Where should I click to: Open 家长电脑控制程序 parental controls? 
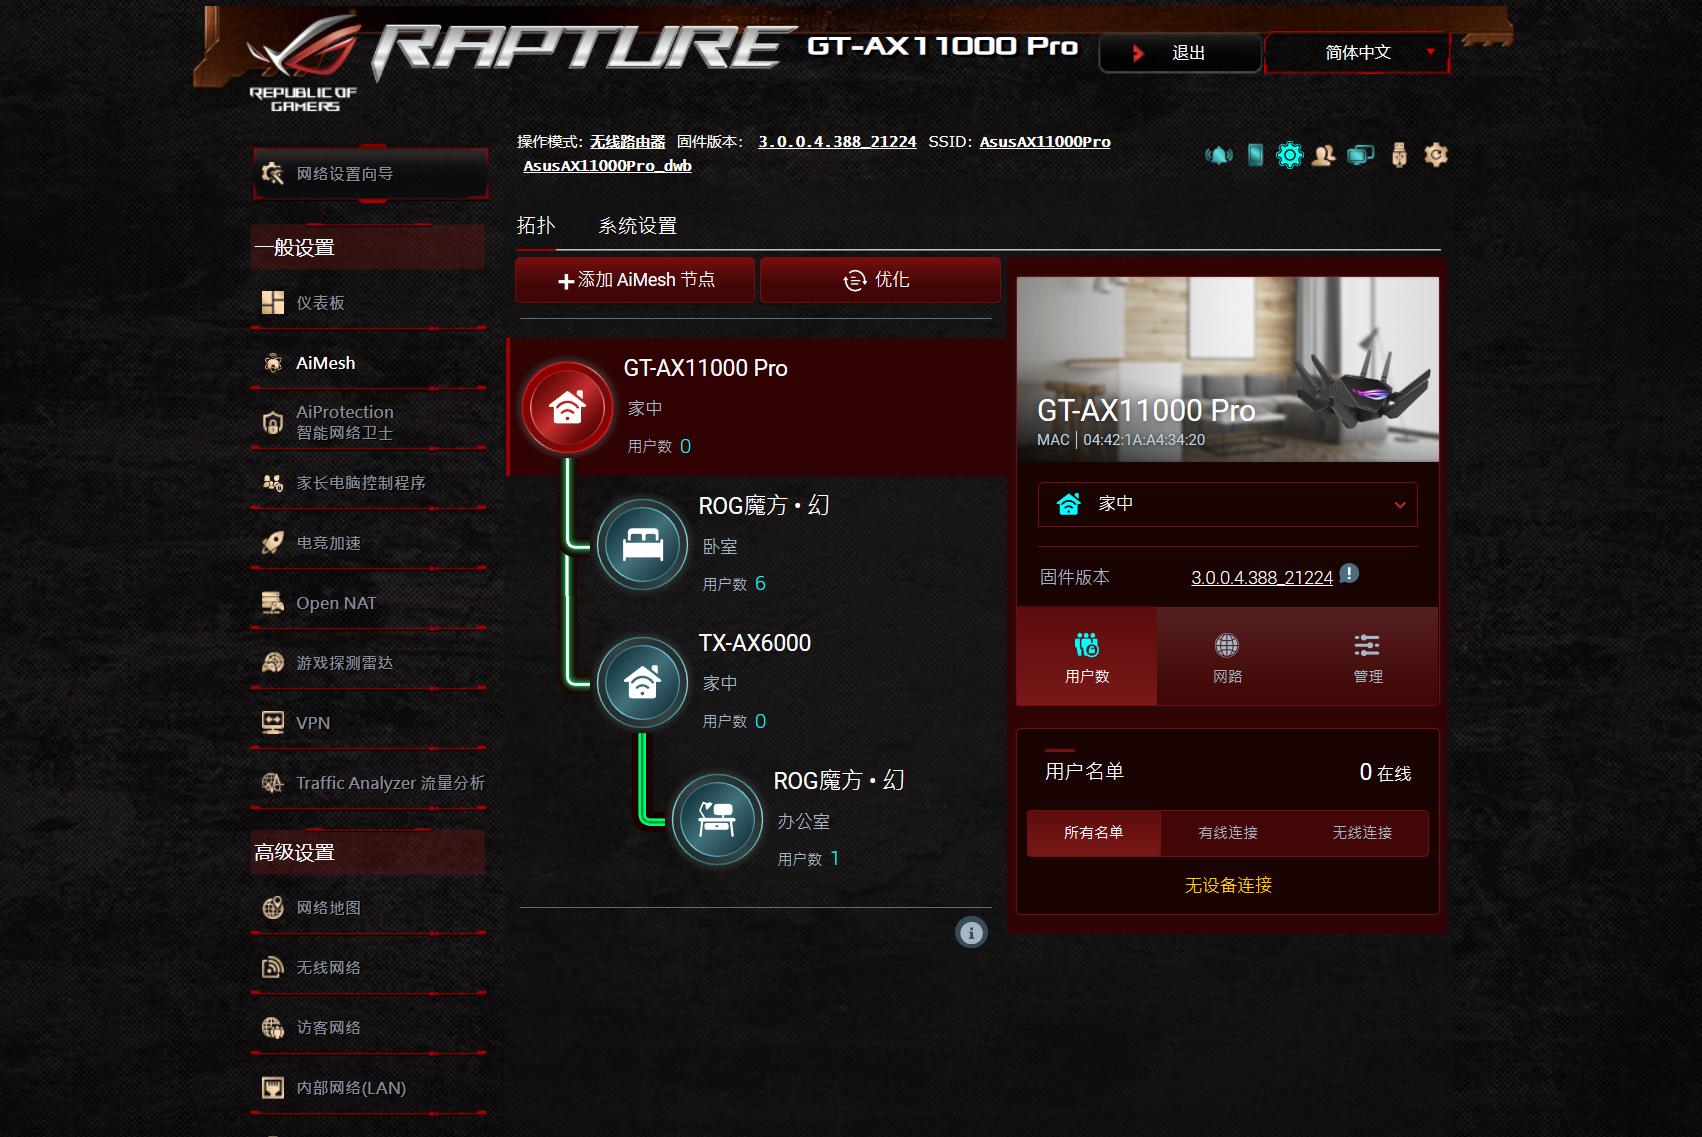pyautogui.click(x=368, y=483)
